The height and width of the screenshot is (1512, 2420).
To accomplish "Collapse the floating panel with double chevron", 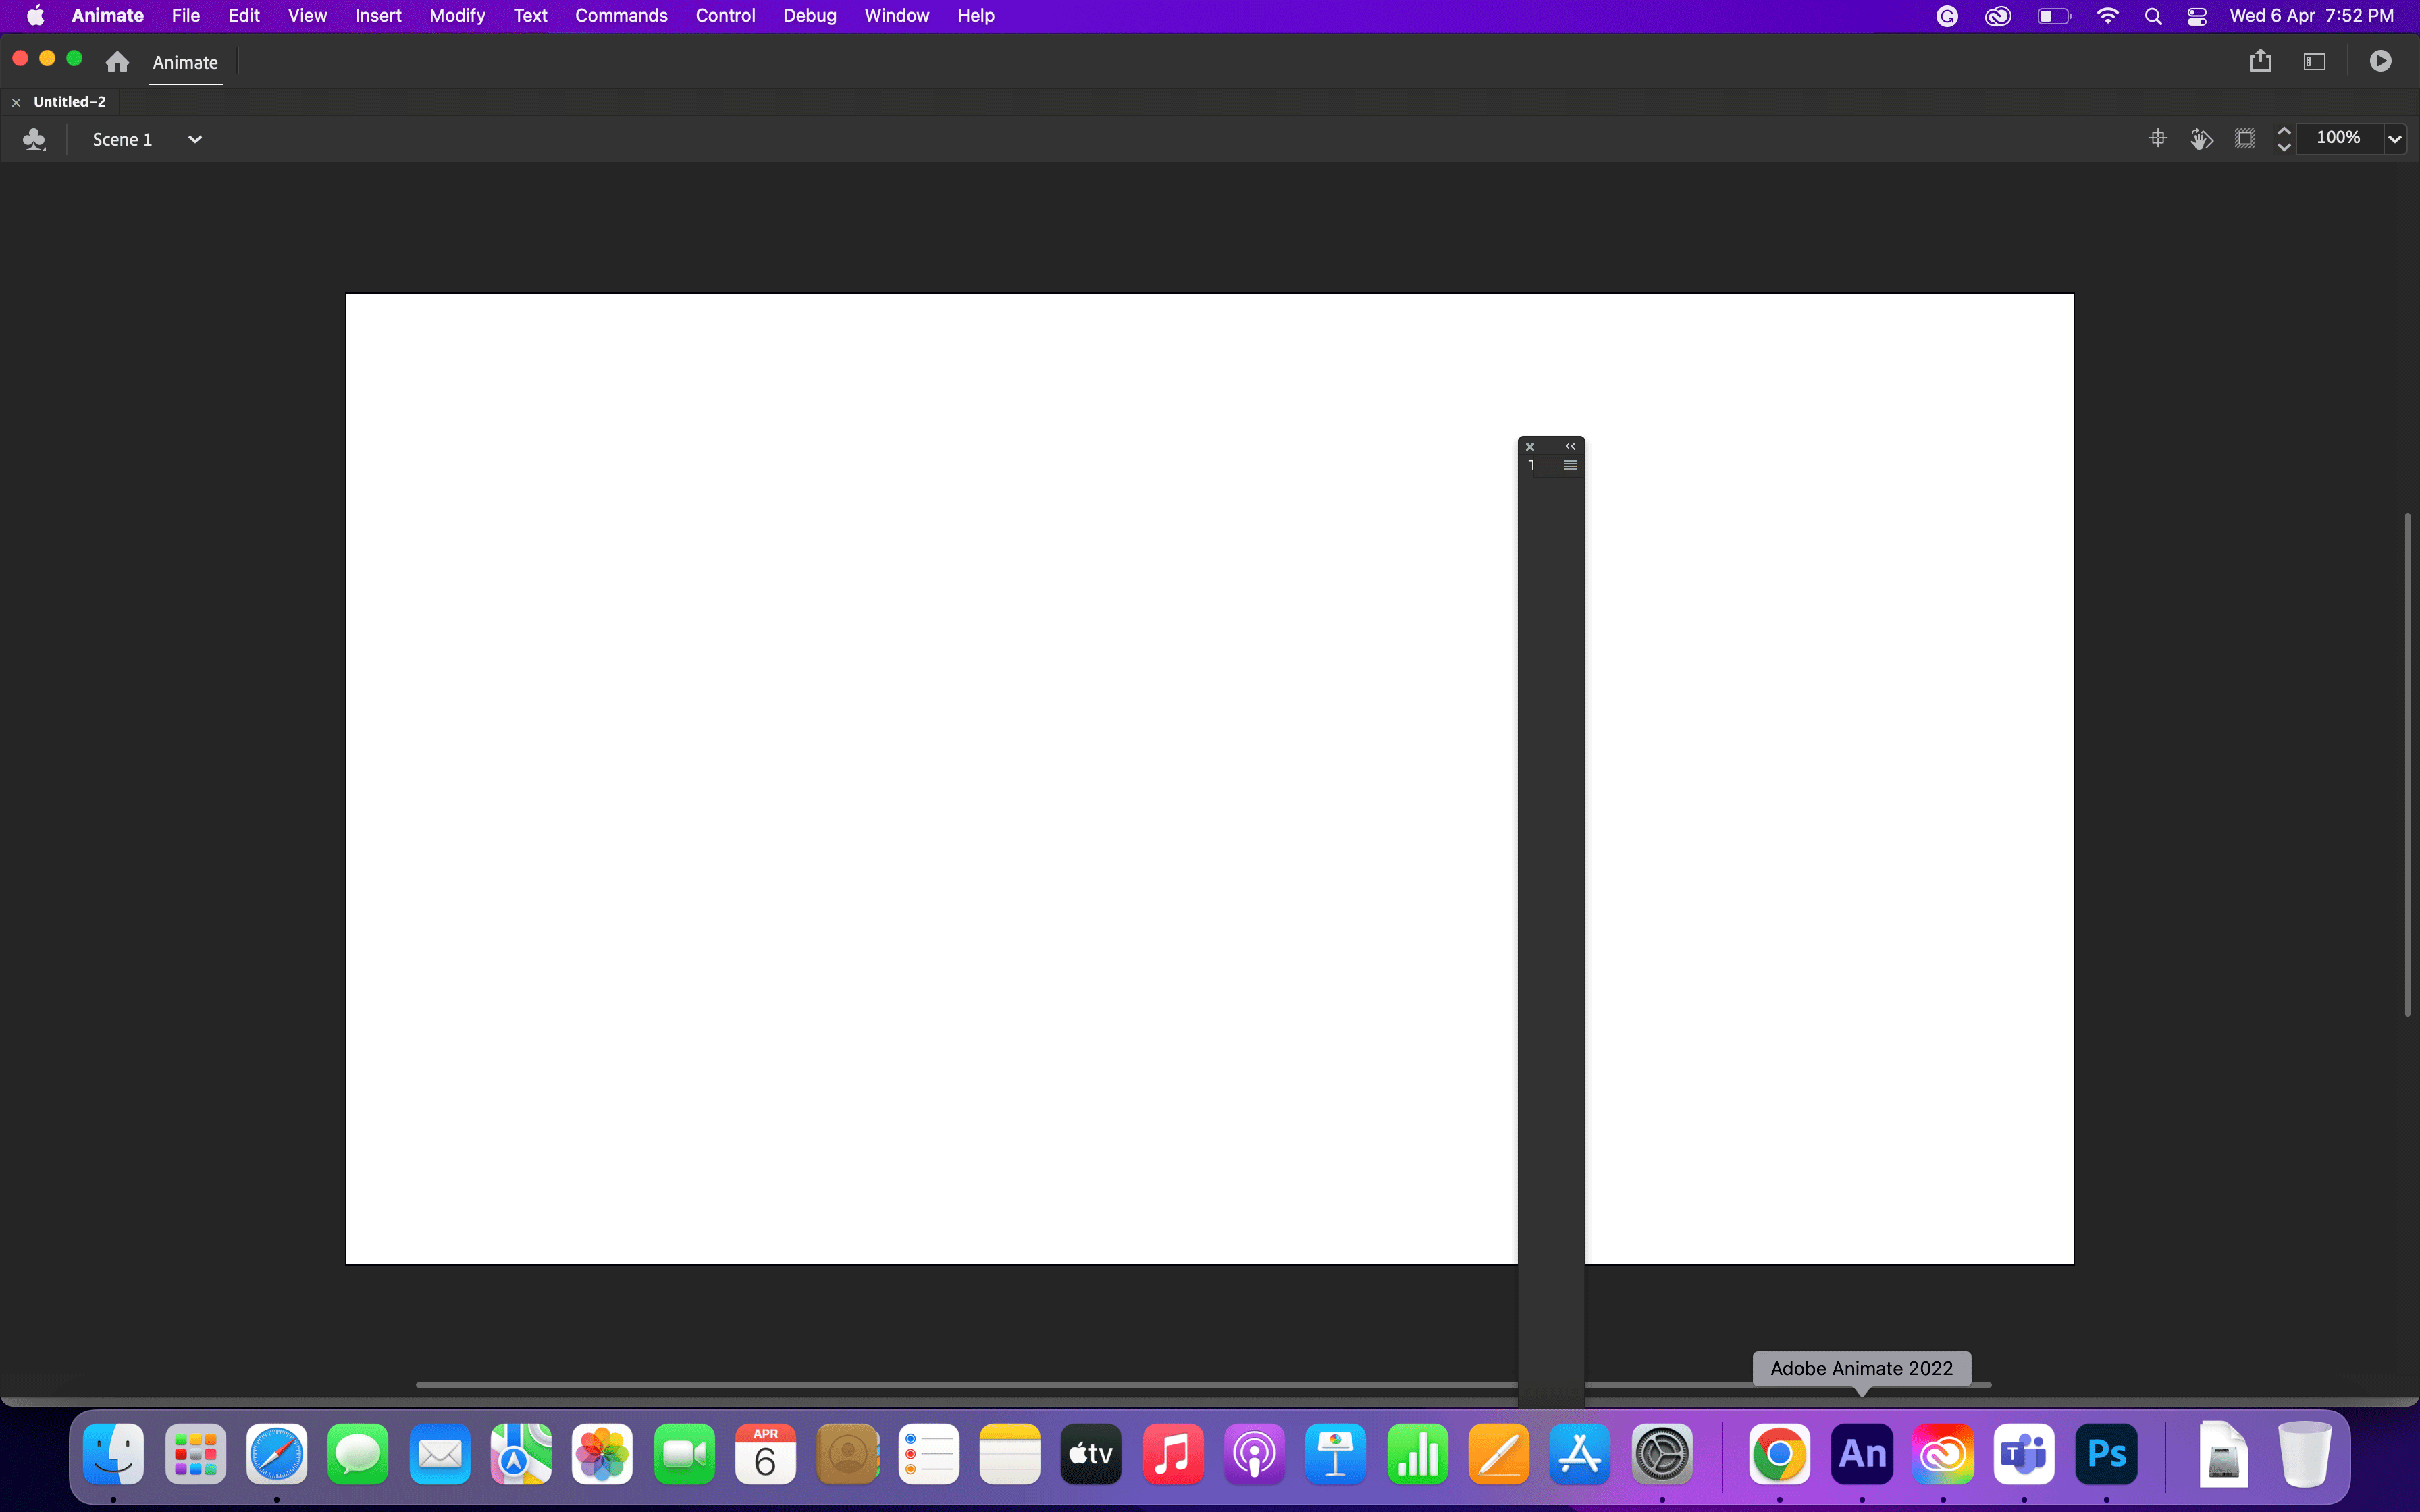I will point(1570,446).
